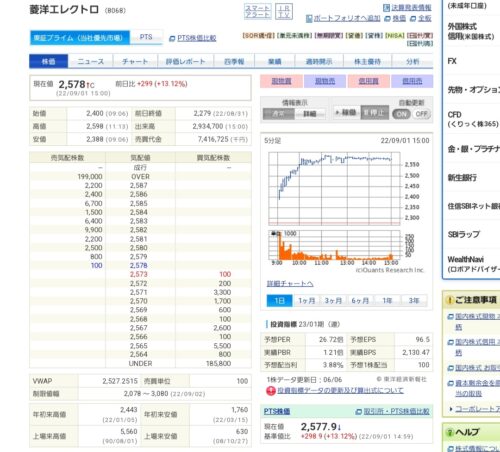This screenshot has width=500, height=452.
Task: Open the CFD sidebar item
Action: [473, 119]
